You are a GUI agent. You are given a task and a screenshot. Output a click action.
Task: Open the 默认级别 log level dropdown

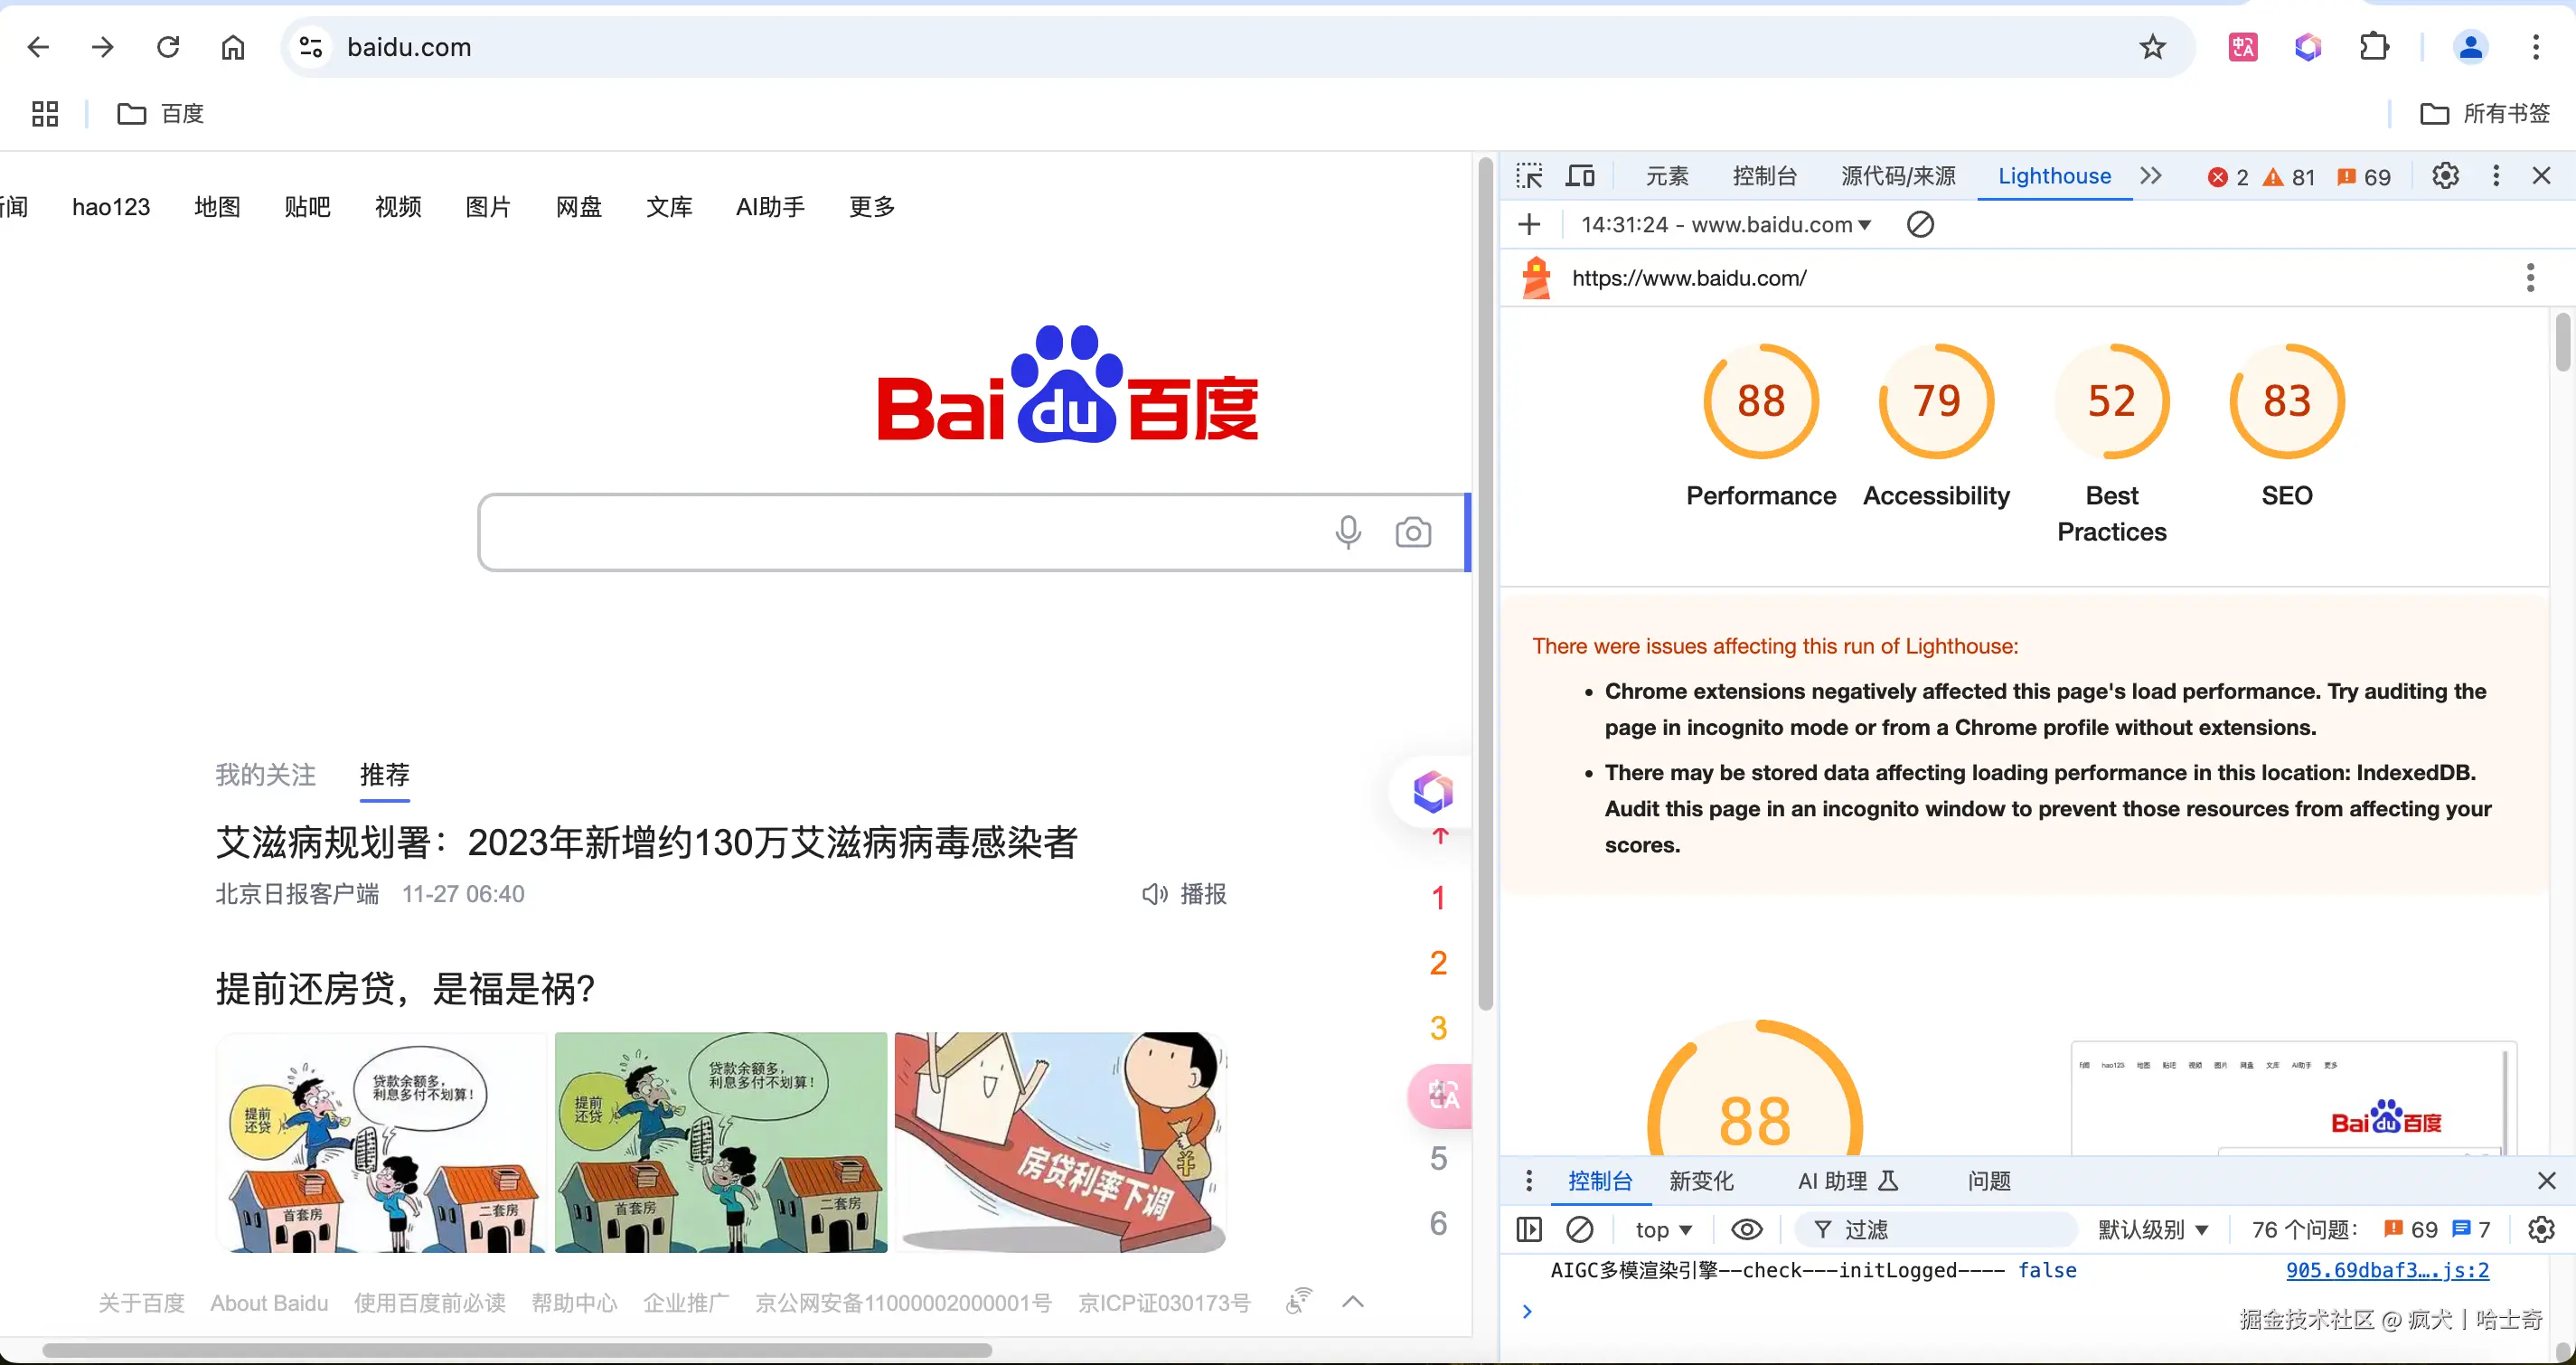click(2152, 1229)
